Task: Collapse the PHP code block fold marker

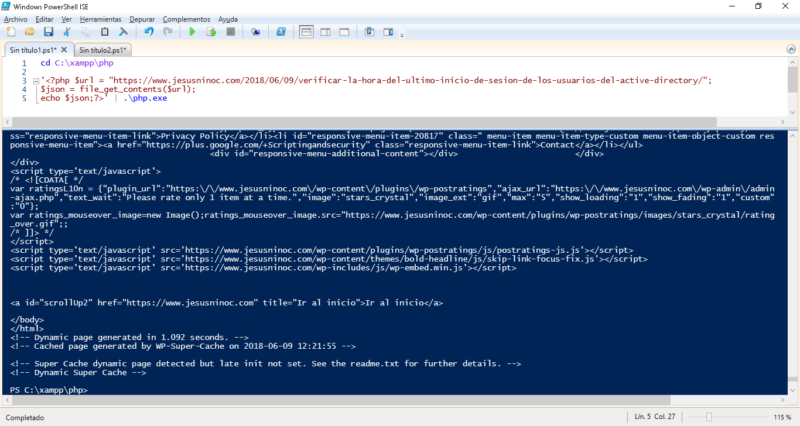Action: click(x=34, y=79)
